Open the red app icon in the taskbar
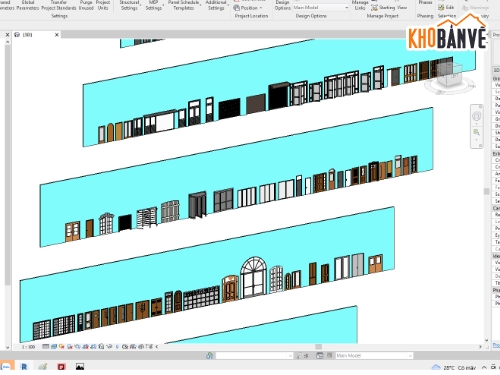Screen dimensions: 500x375 click(61, 367)
